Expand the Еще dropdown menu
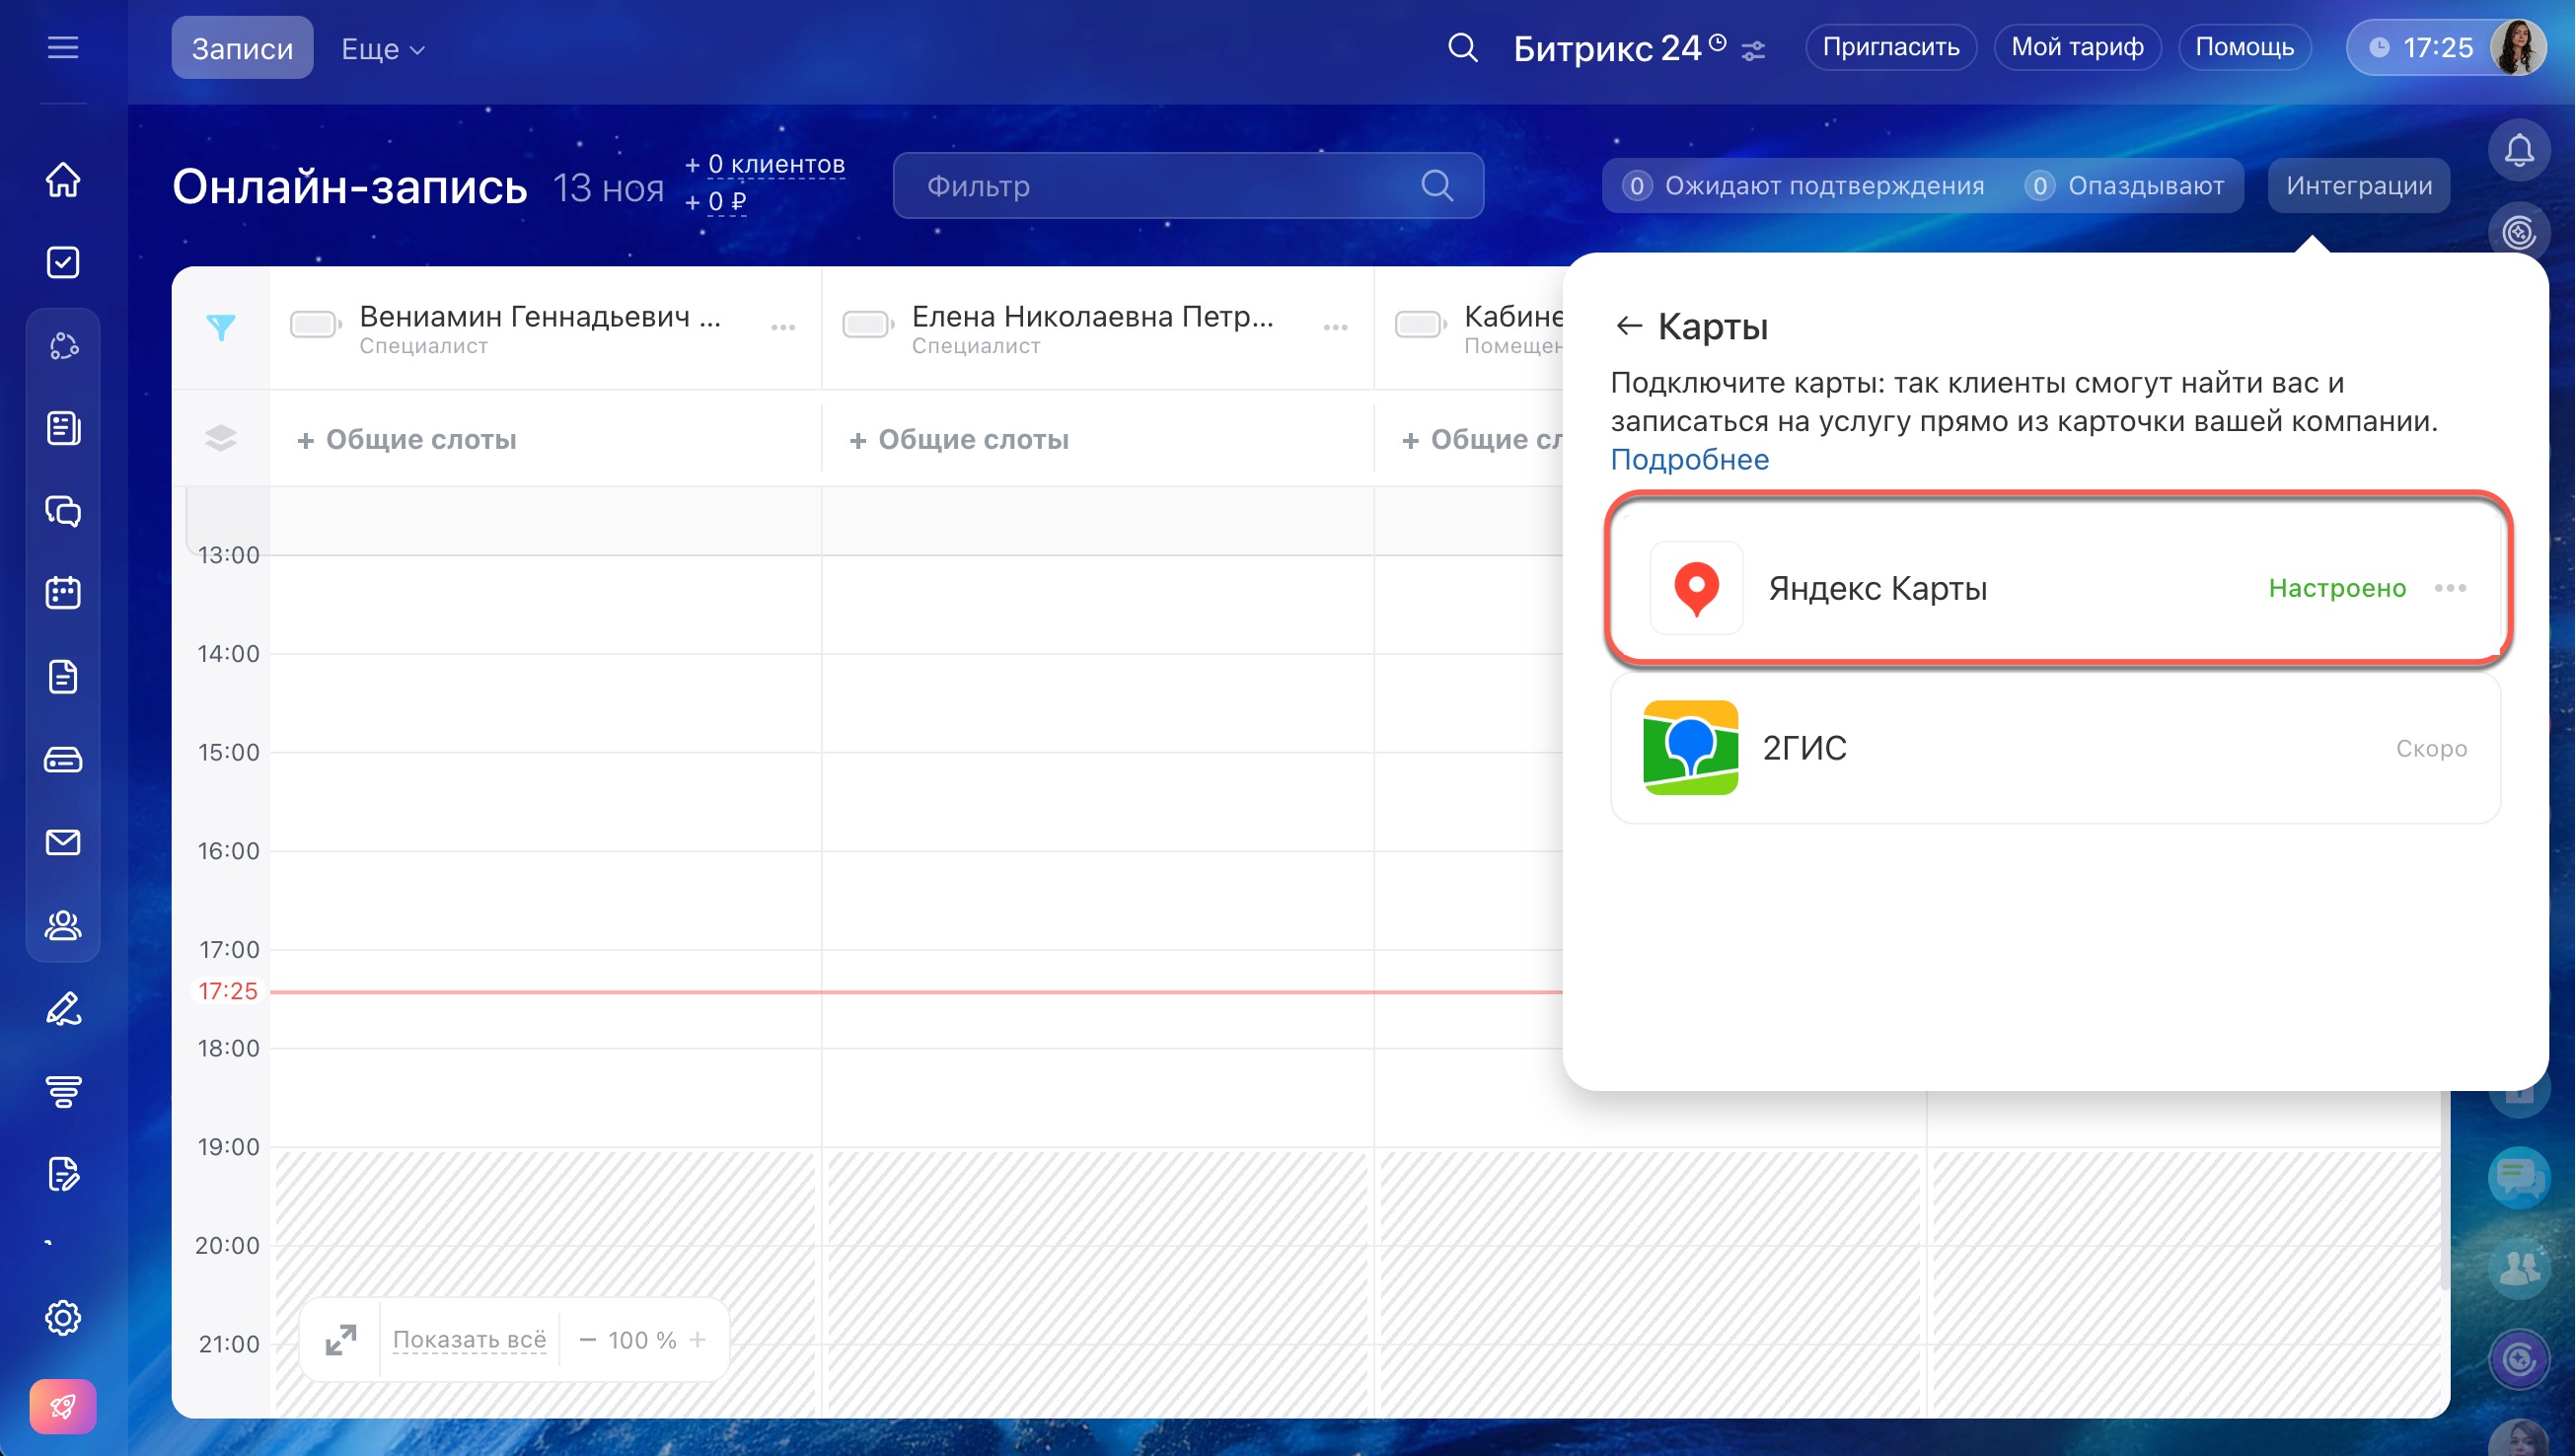The width and height of the screenshot is (2575, 1456). click(383, 49)
